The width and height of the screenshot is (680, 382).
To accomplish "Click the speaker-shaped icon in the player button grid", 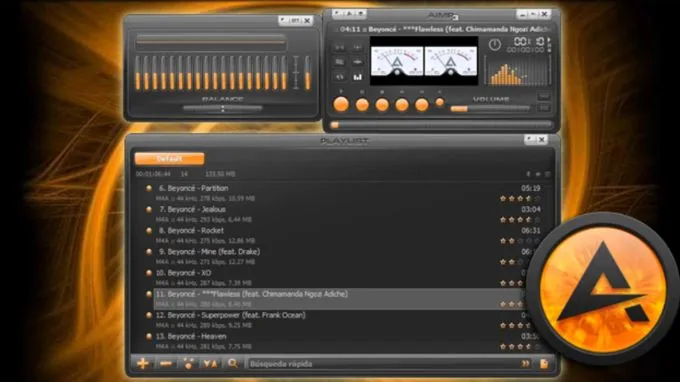I will 340,77.
